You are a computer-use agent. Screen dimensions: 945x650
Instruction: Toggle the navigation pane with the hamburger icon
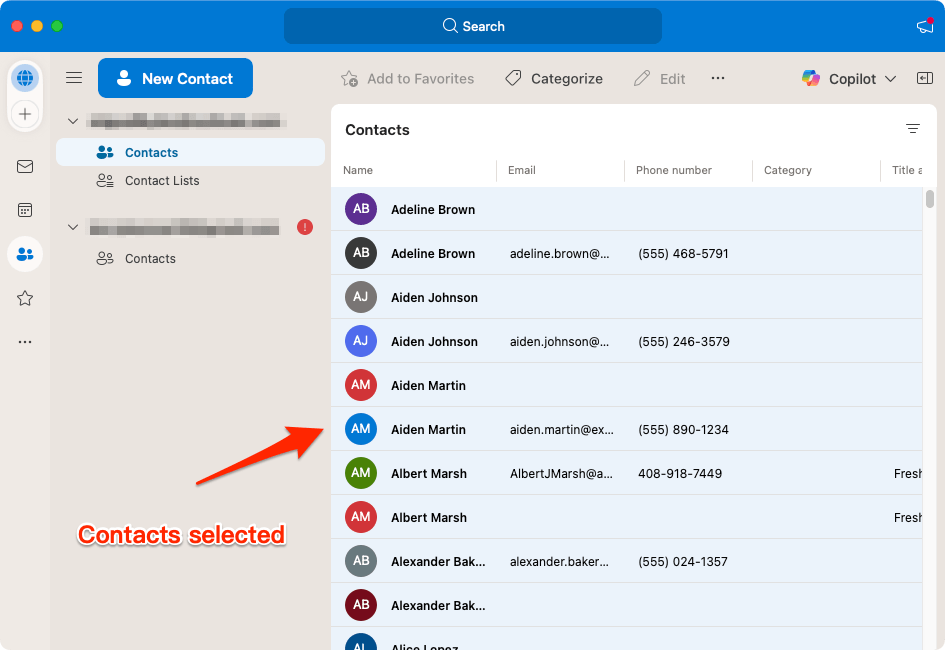[73, 77]
